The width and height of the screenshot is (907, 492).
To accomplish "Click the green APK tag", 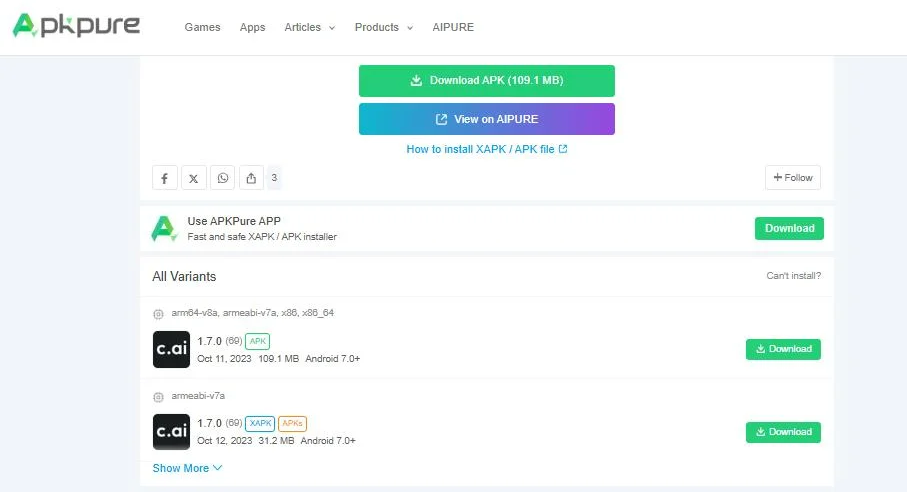I will (257, 341).
